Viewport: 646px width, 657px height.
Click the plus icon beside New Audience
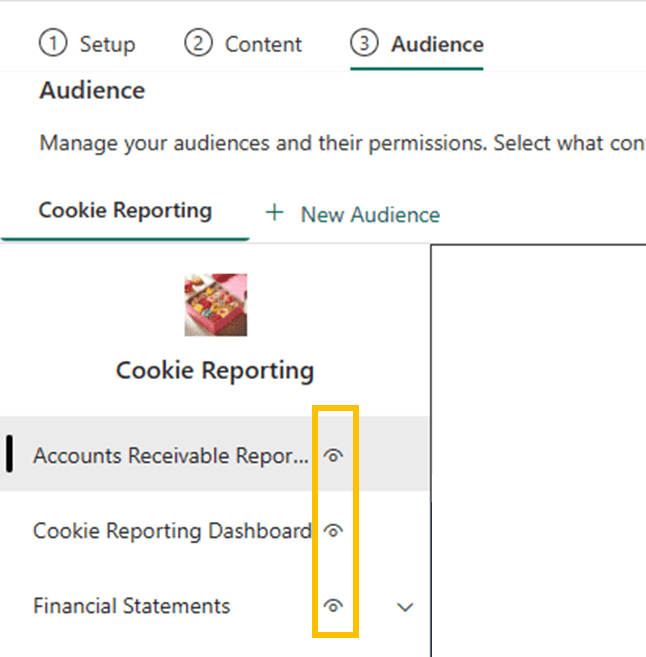[x=274, y=214]
